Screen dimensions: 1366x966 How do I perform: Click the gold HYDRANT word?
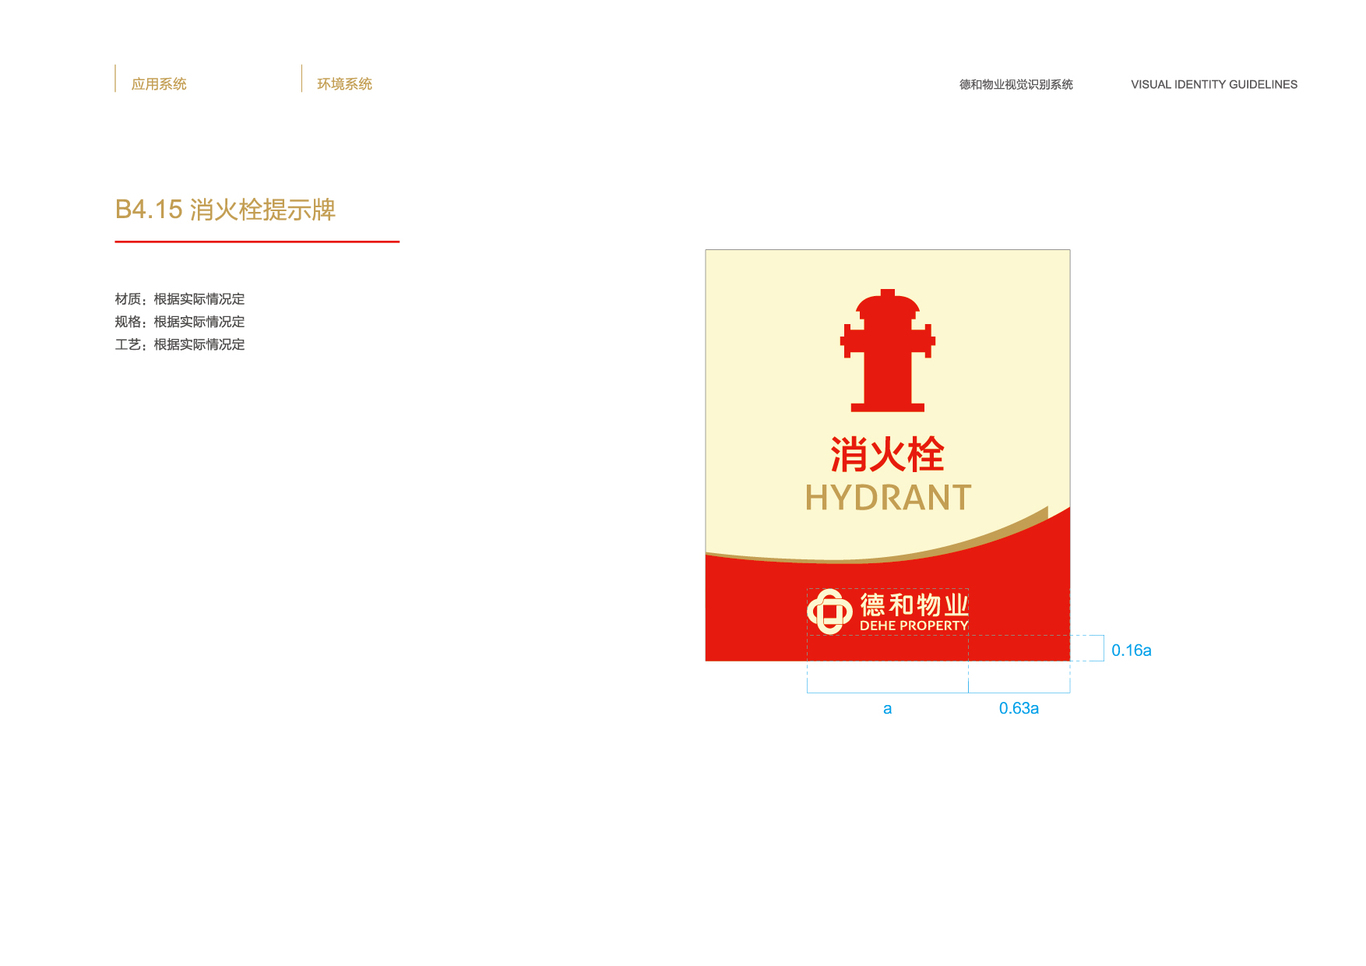[888, 497]
